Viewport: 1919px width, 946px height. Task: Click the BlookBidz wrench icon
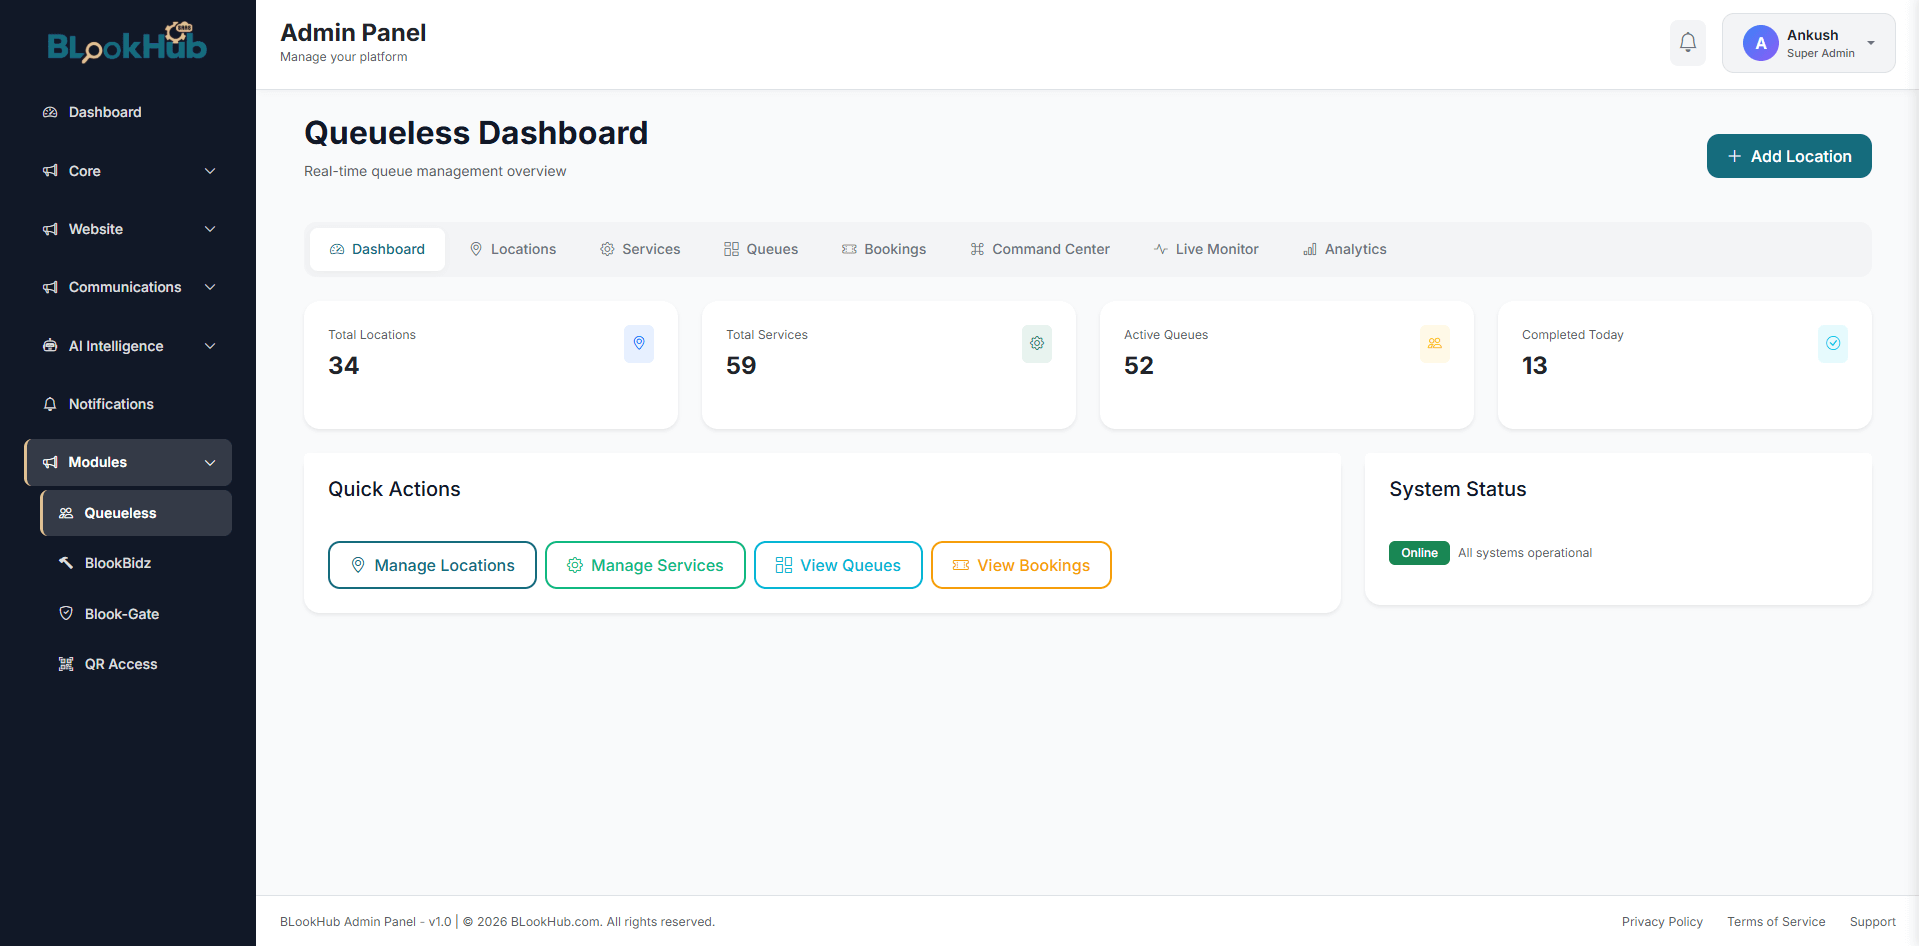[65, 562]
